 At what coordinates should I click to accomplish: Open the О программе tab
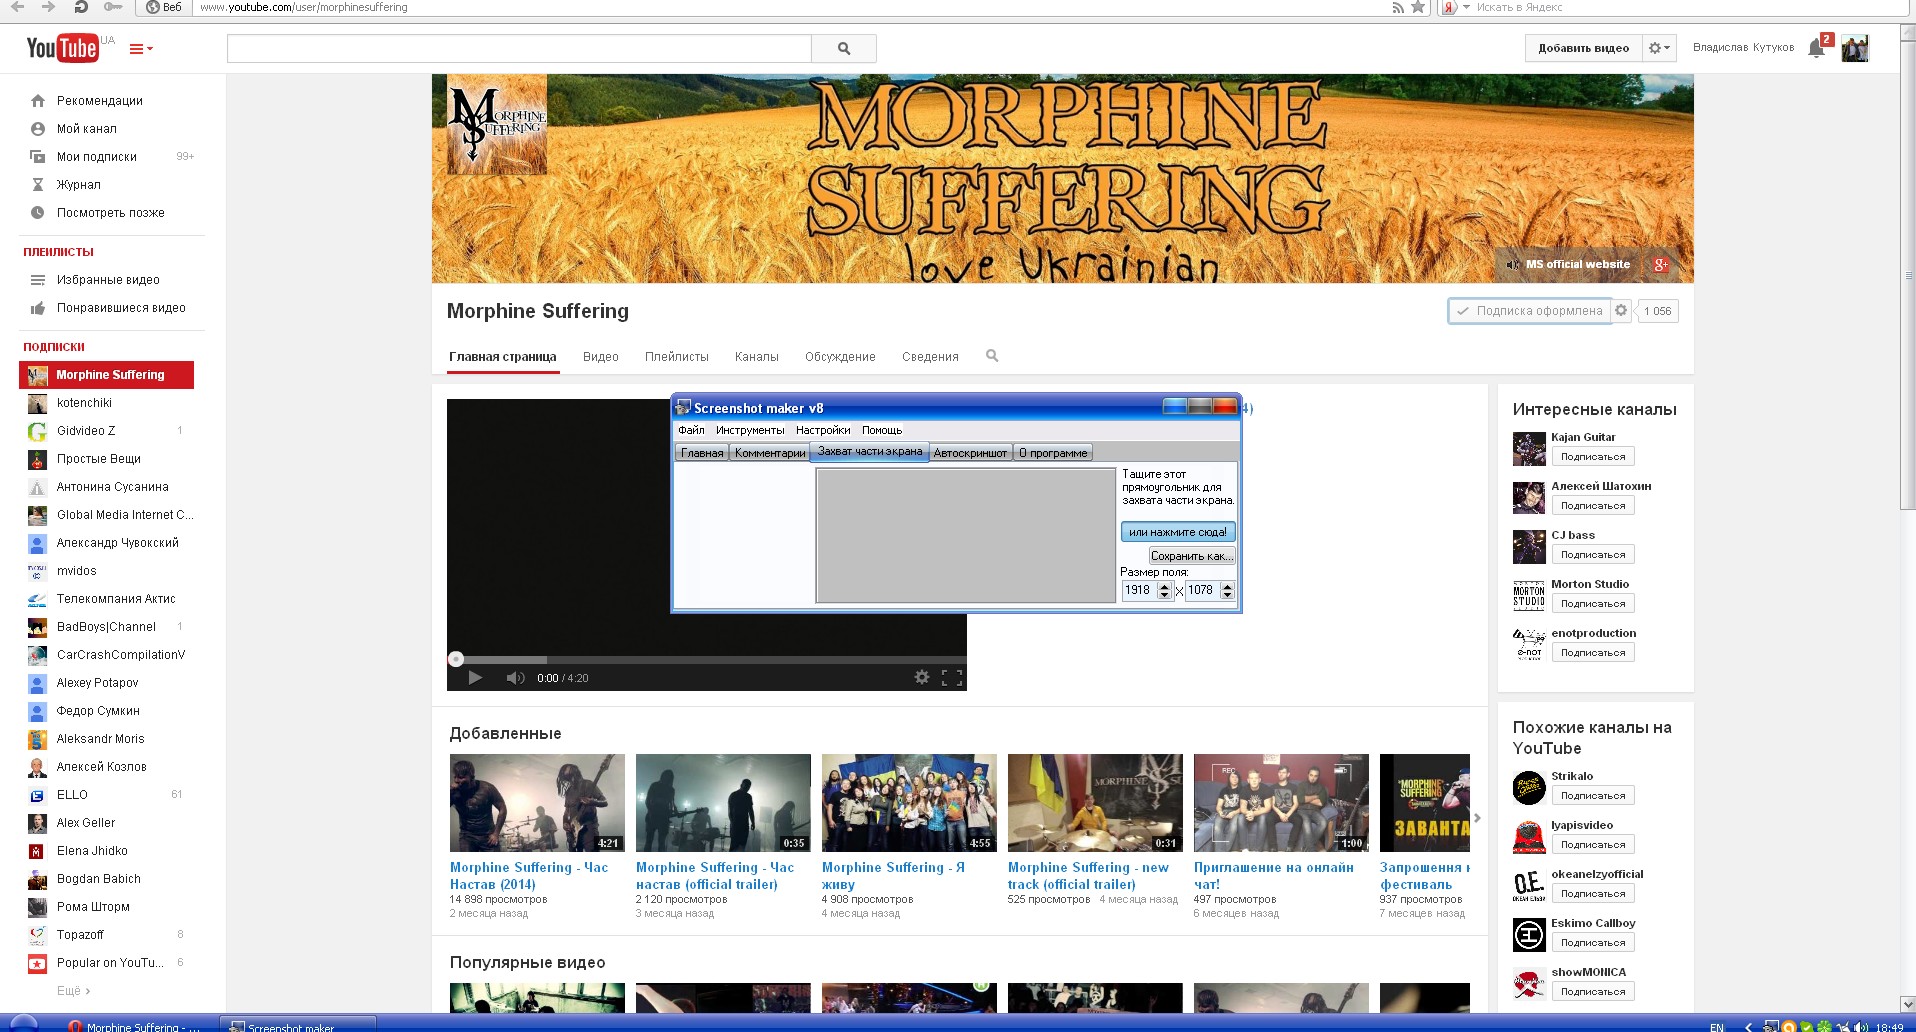click(x=1053, y=453)
